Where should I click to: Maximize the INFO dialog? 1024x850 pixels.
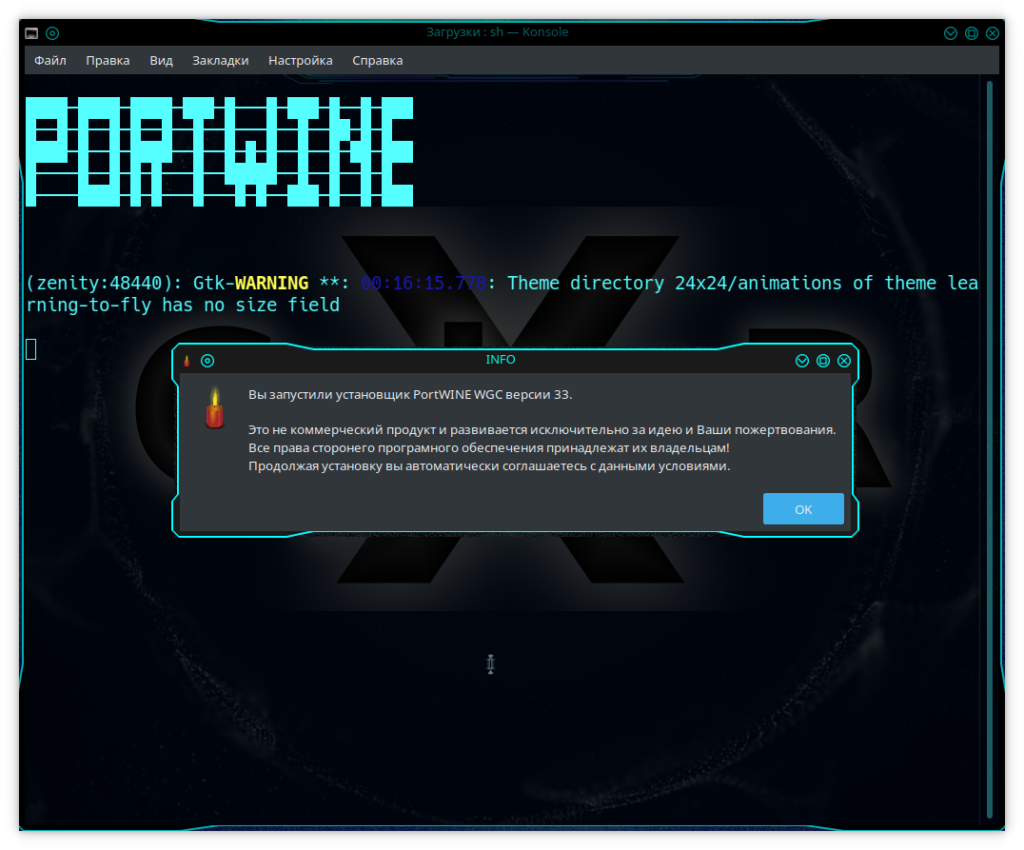point(823,361)
